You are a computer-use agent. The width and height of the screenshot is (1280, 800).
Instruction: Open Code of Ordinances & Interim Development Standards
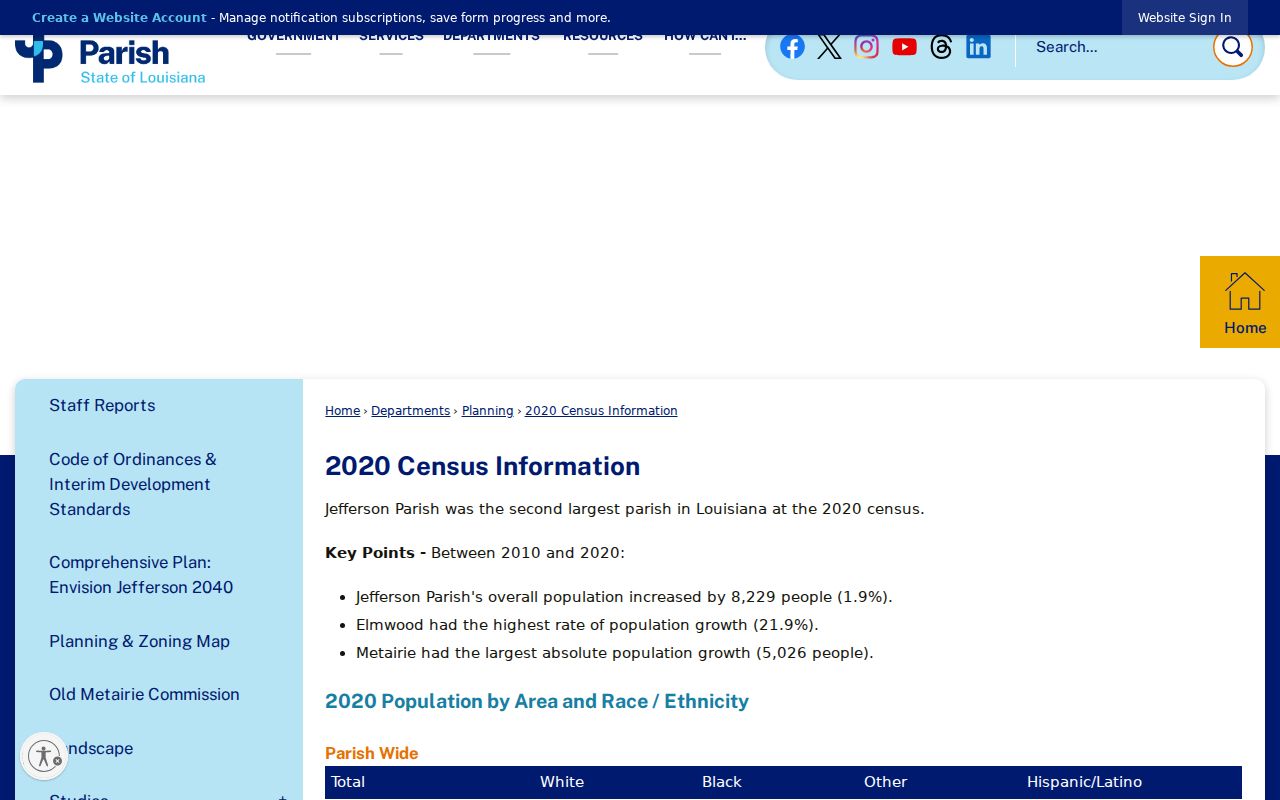pos(133,484)
